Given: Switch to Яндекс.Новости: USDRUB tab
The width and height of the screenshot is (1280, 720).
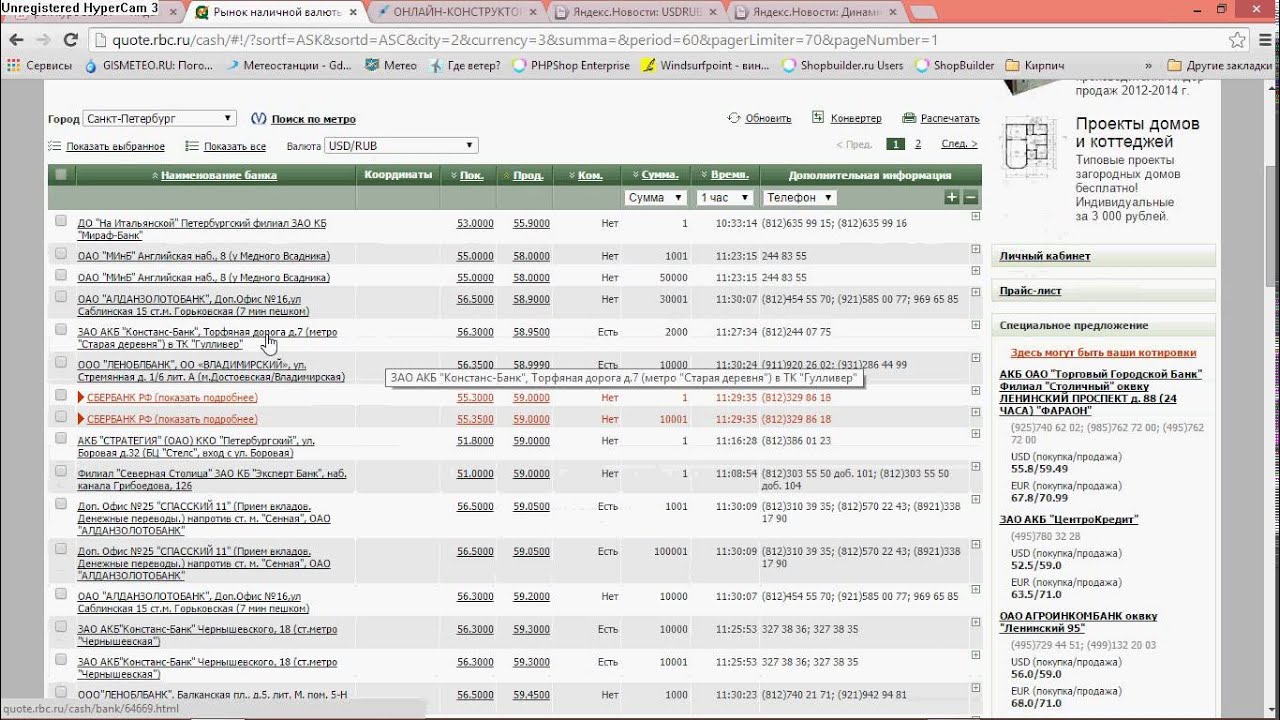Looking at the screenshot, I should coord(634,12).
